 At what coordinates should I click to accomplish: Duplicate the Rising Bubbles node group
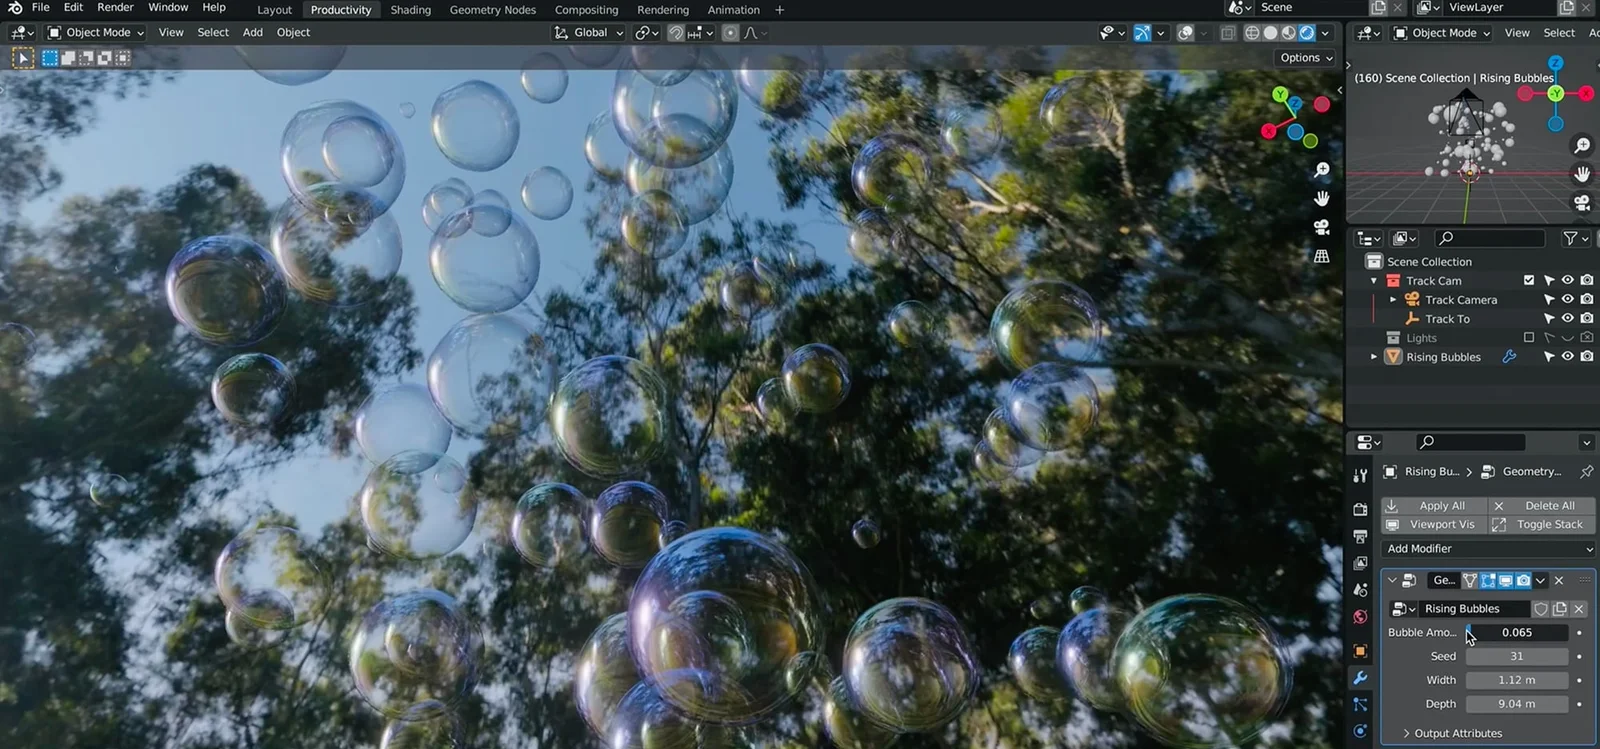click(x=1560, y=609)
